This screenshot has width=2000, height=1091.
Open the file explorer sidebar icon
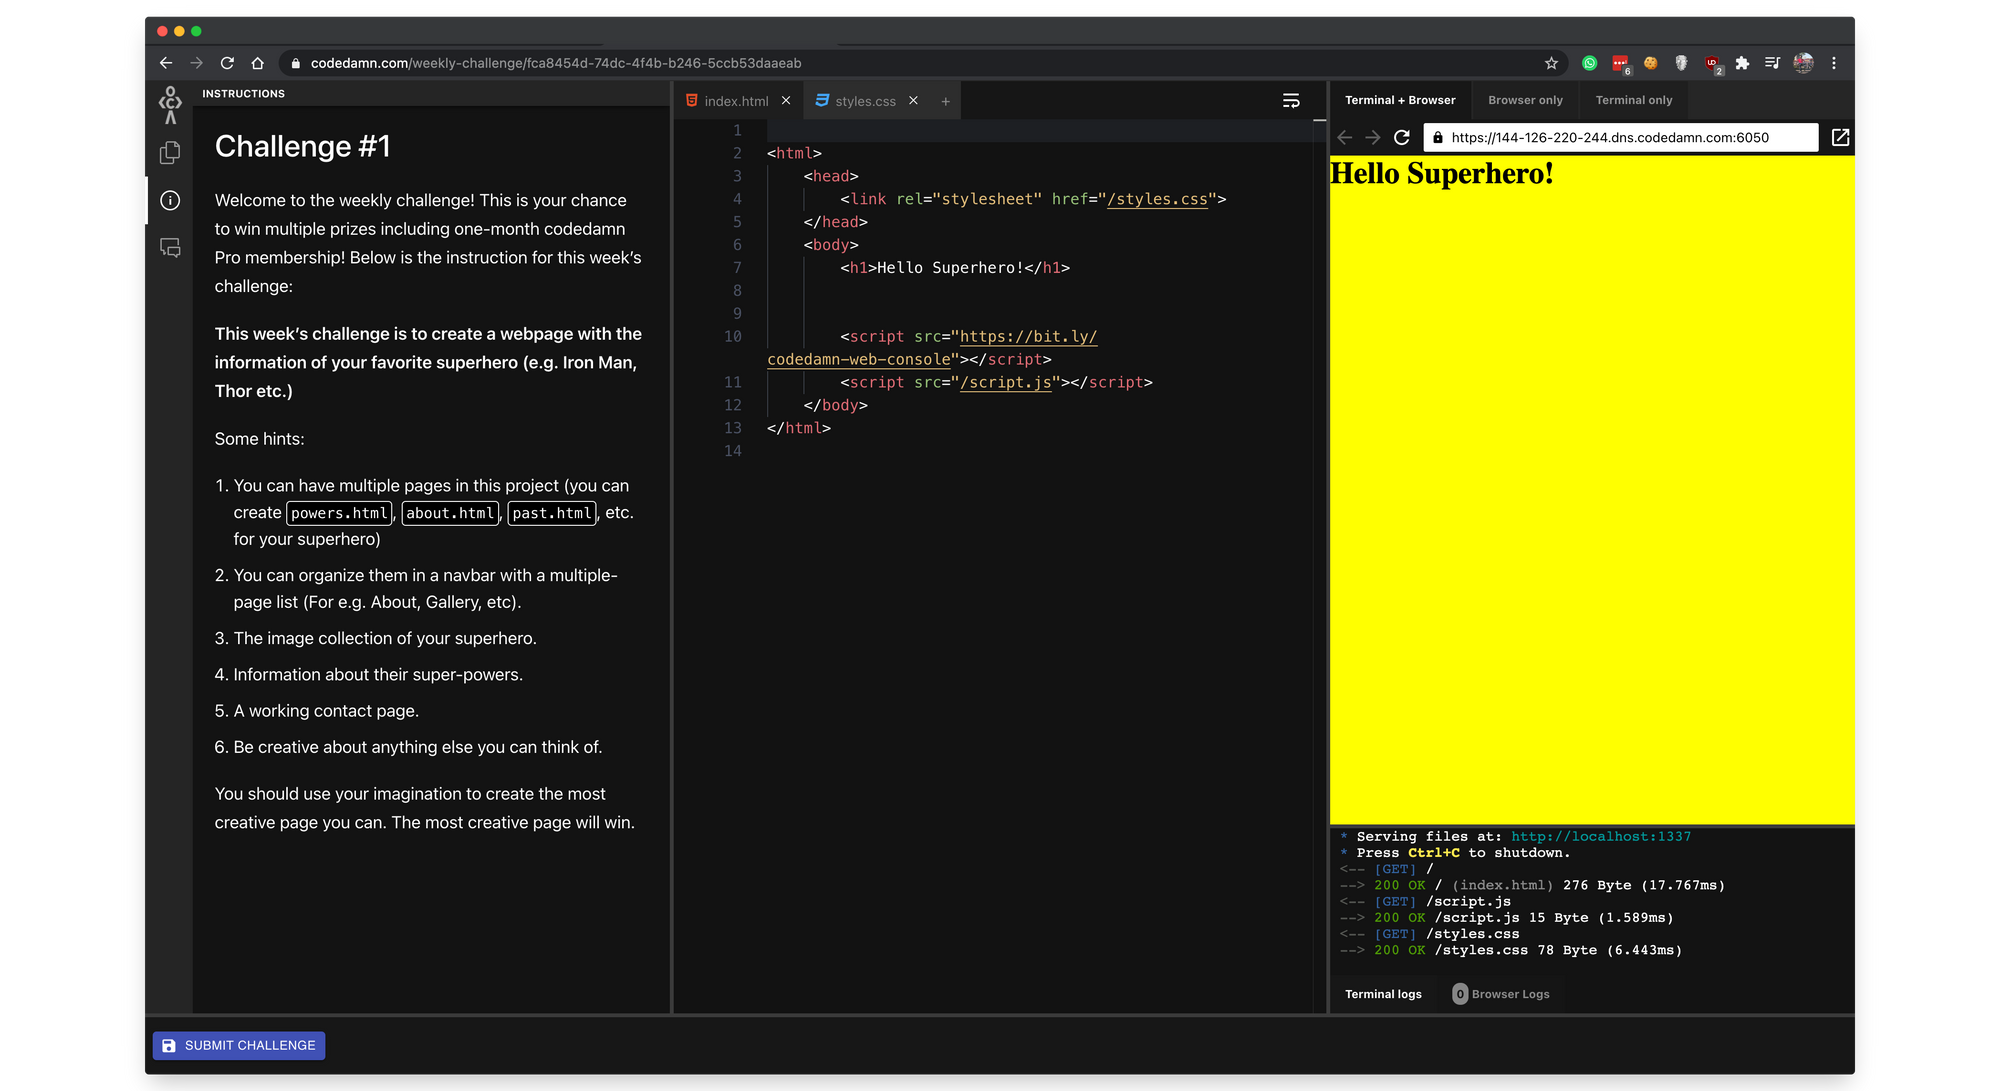pos(170,153)
